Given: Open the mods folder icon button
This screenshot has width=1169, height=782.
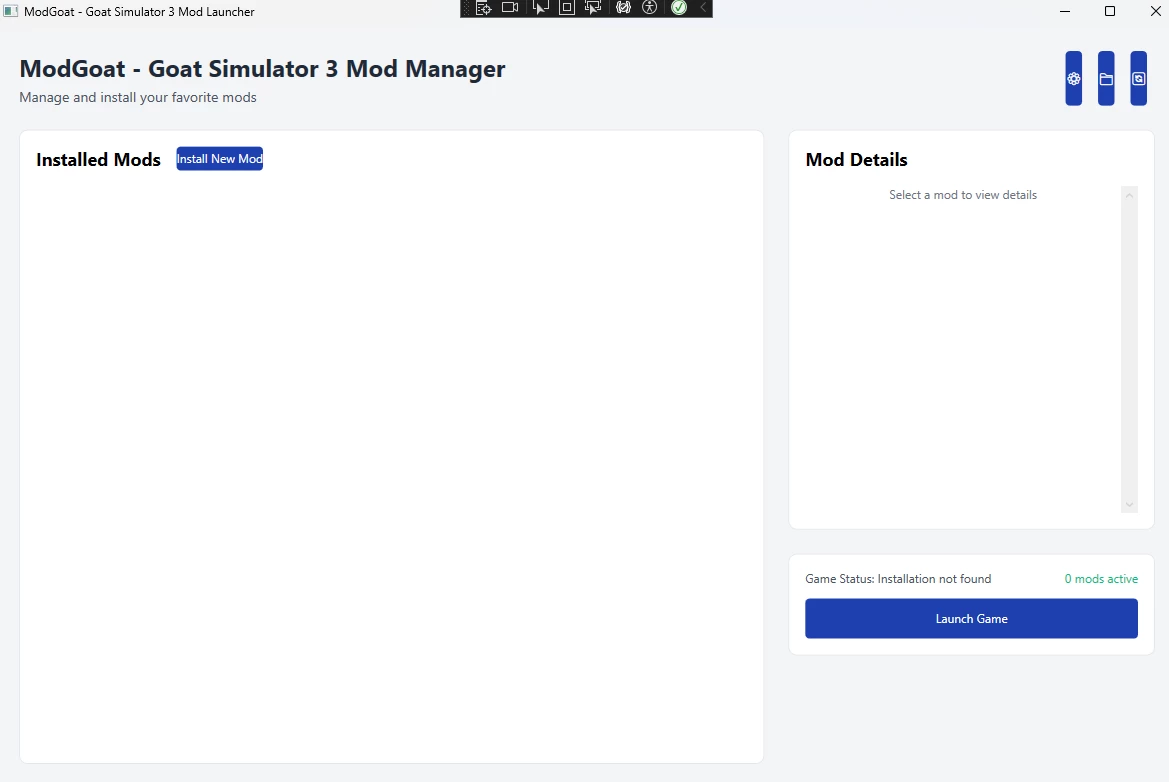Looking at the screenshot, I should (x=1106, y=78).
